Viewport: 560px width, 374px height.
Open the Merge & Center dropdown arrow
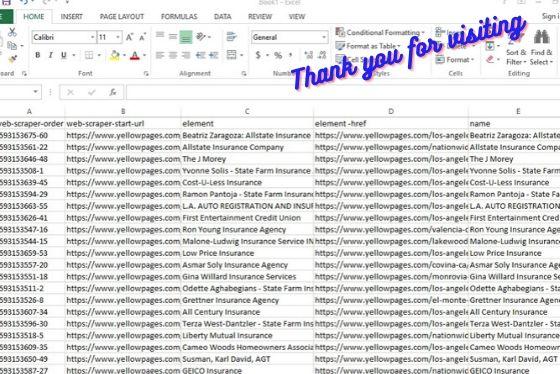pos(242,55)
